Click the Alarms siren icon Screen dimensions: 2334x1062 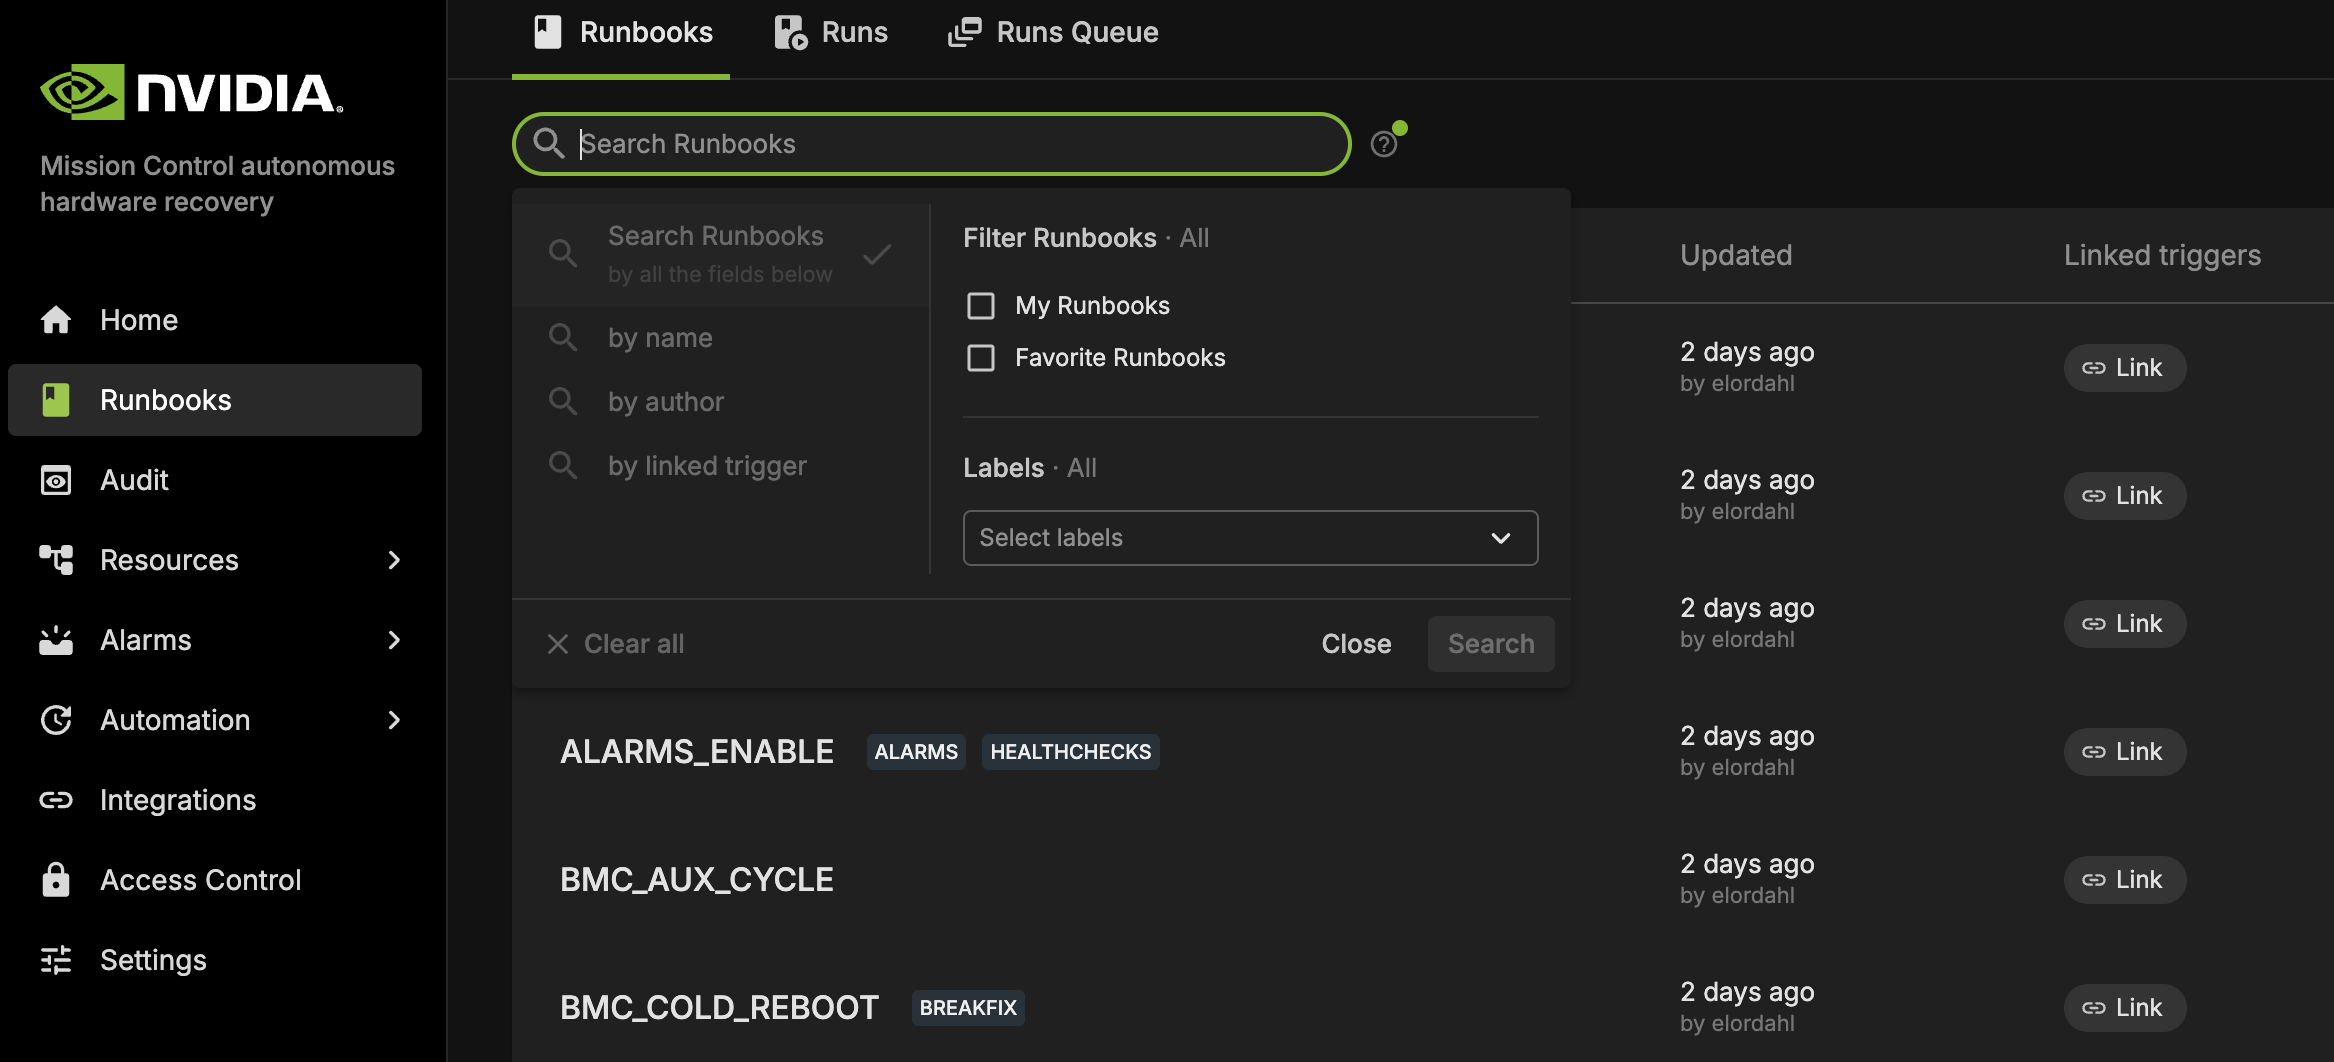tap(56, 640)
